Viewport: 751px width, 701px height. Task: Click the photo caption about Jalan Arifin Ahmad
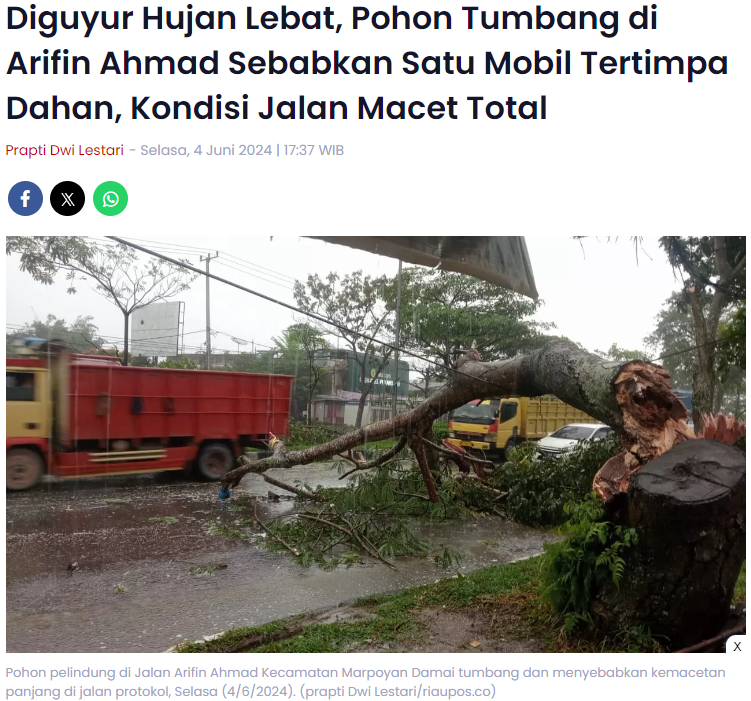point(365,682)
